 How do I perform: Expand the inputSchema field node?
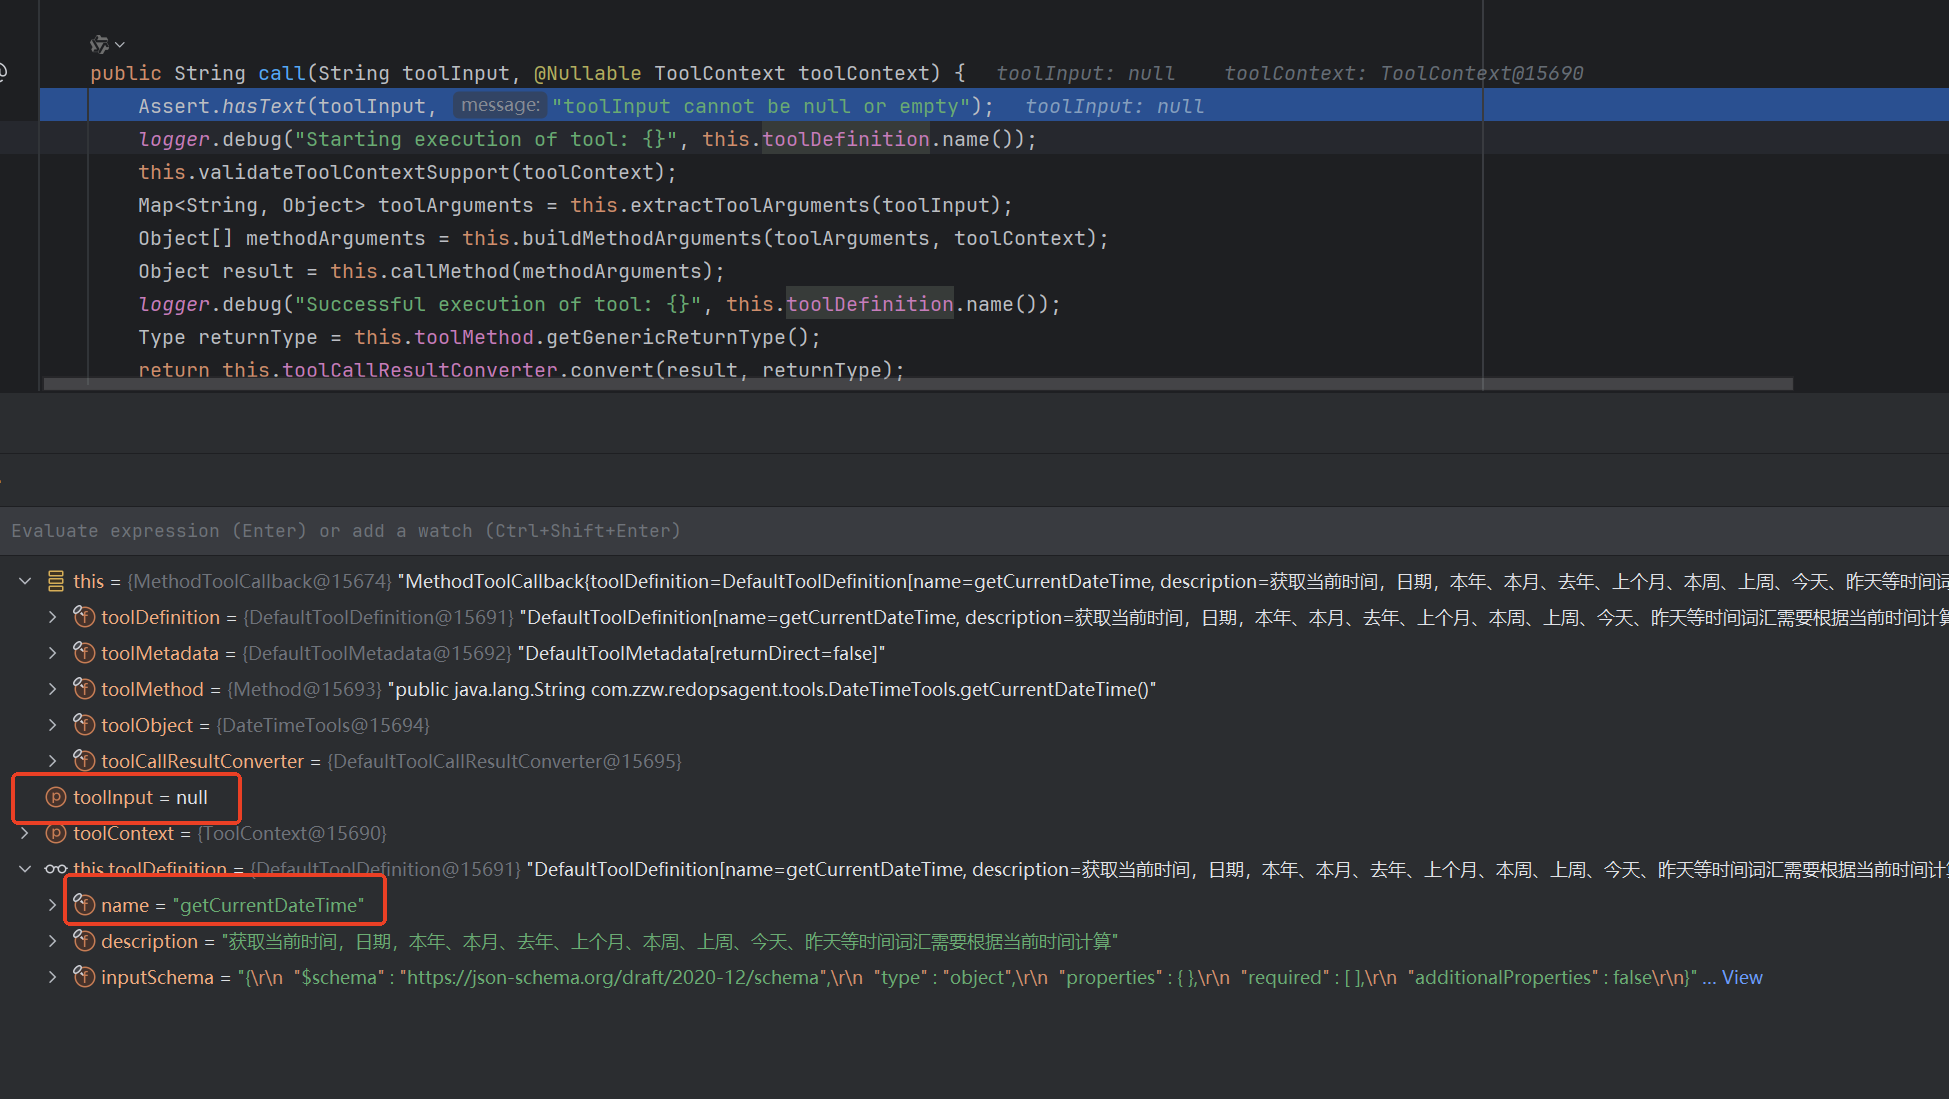52,977
